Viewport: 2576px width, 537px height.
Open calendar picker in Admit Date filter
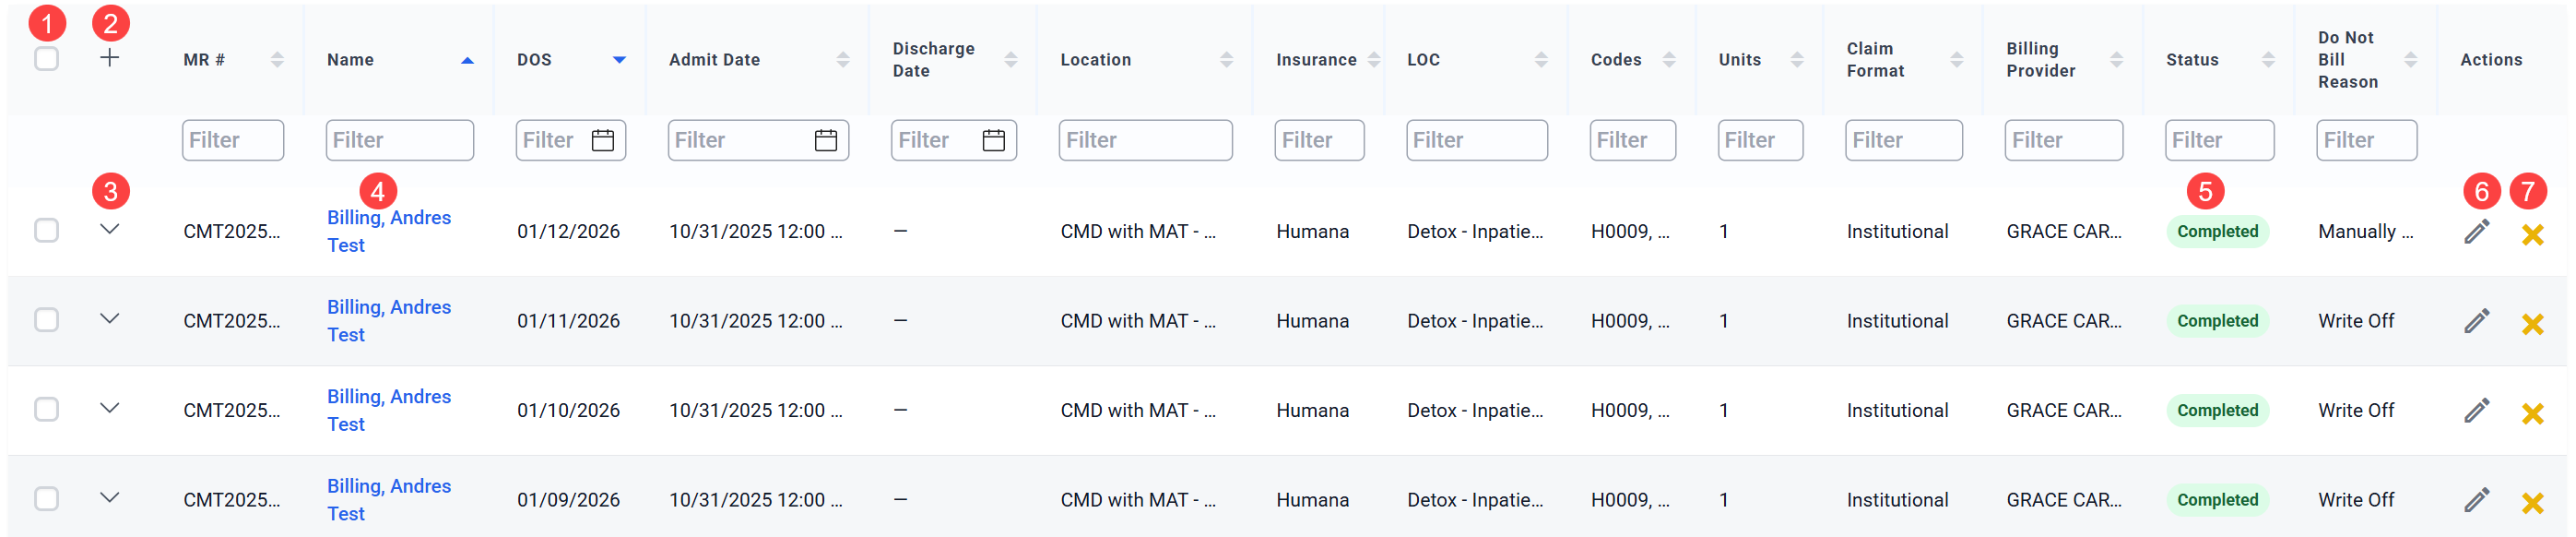(826, 140)
